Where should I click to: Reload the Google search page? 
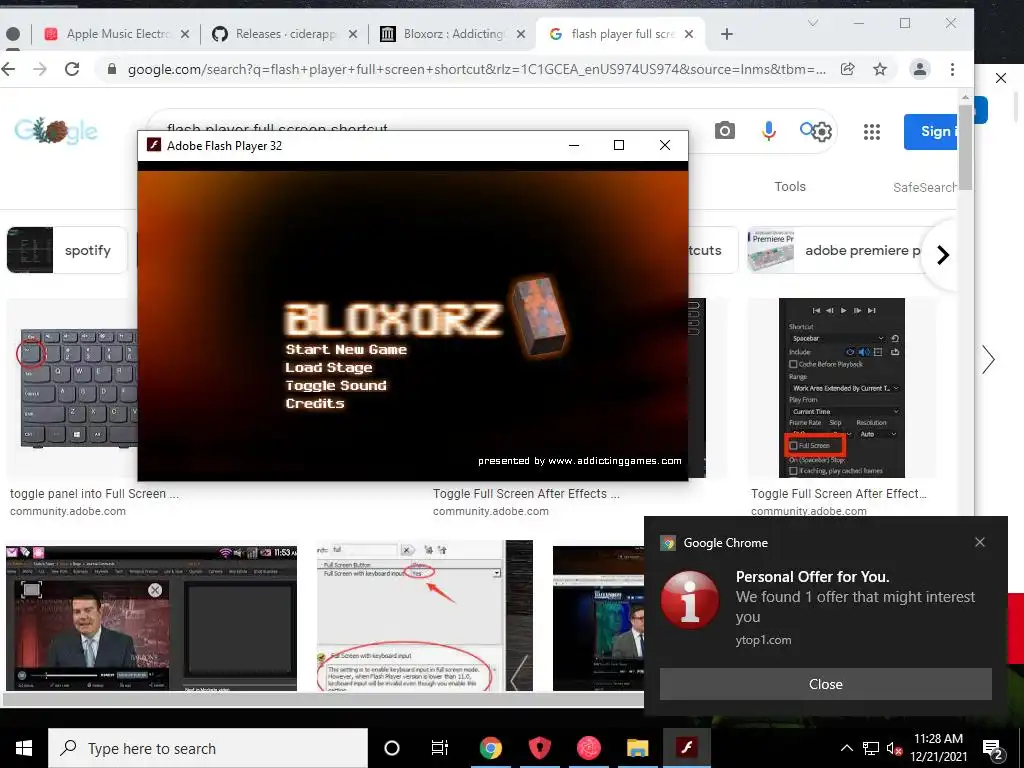[72, 69]
